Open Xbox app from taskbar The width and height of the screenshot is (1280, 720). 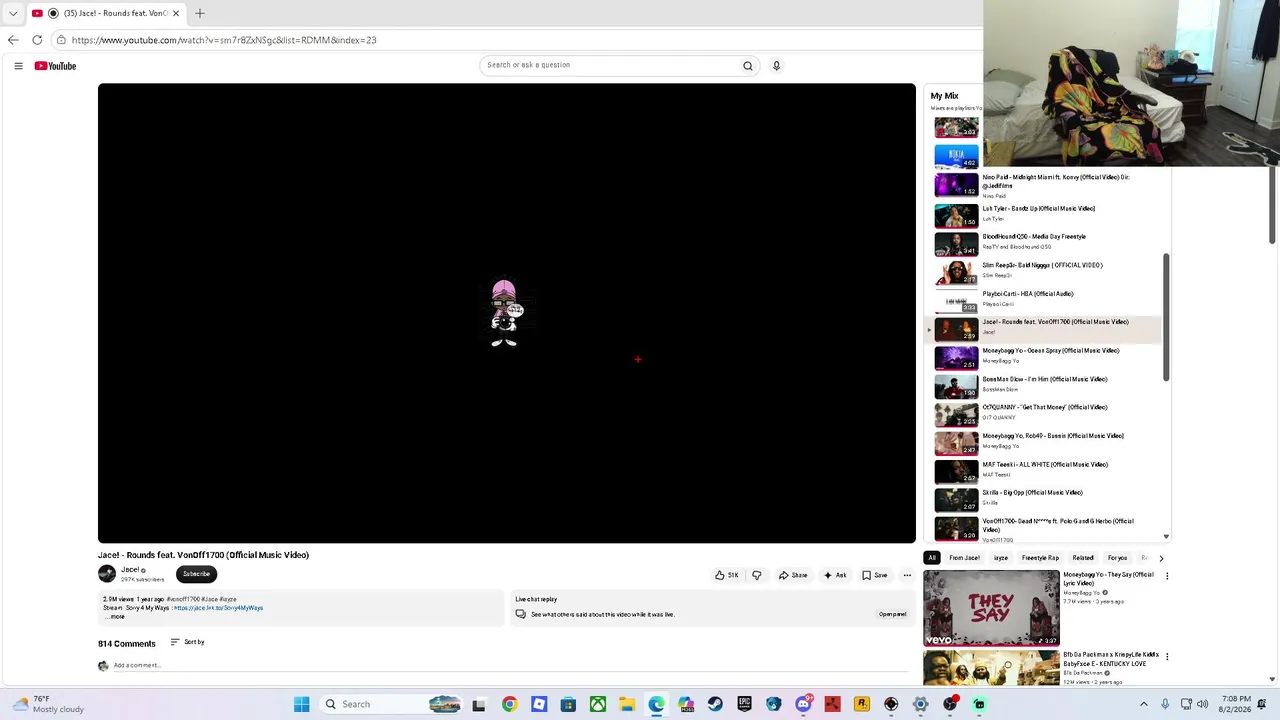(598, 704)
